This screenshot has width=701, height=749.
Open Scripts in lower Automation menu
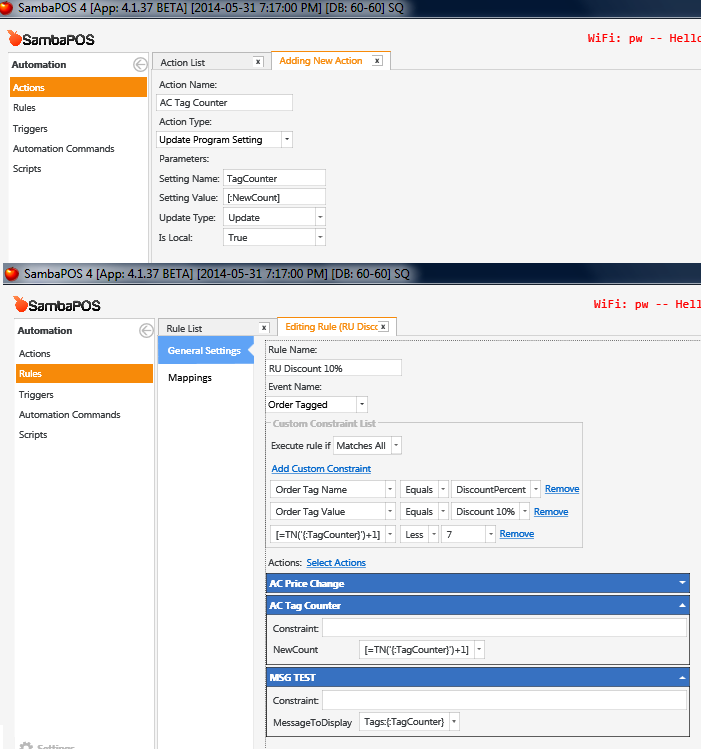click(x=33, y=435)
